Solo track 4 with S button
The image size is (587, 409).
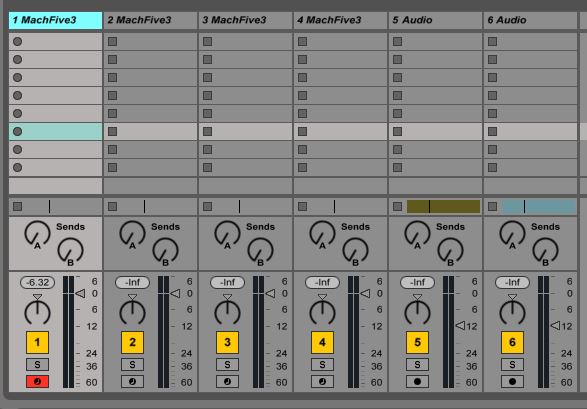click(x=322, y=364)
